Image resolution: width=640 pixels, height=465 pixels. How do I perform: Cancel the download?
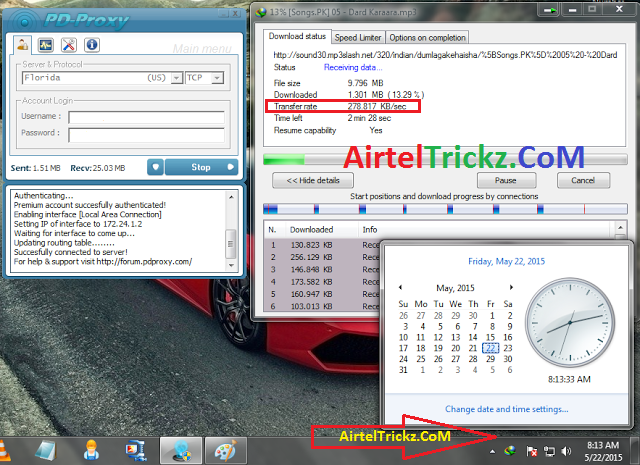click(583, 180)
